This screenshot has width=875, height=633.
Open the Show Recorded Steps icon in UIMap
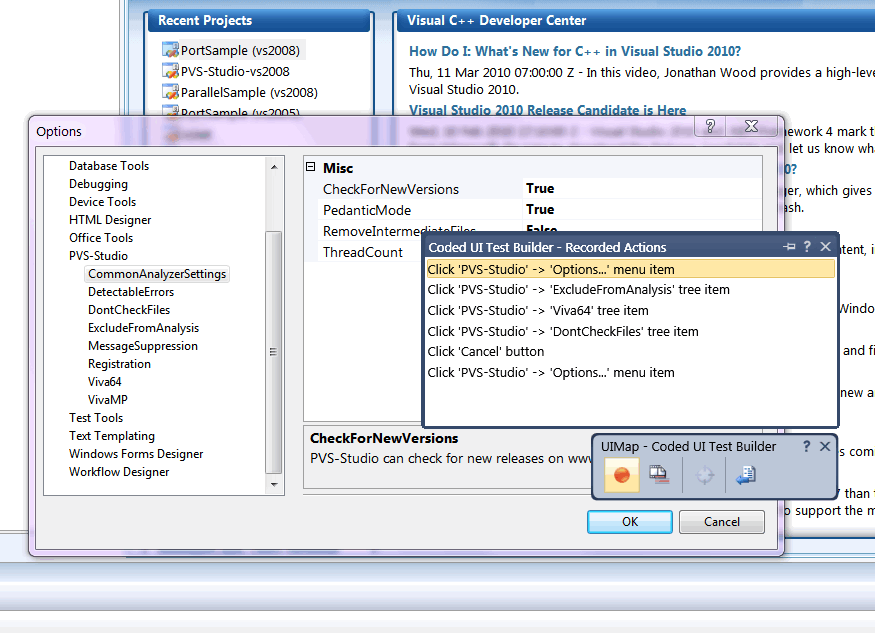click(x=658, y=474)
